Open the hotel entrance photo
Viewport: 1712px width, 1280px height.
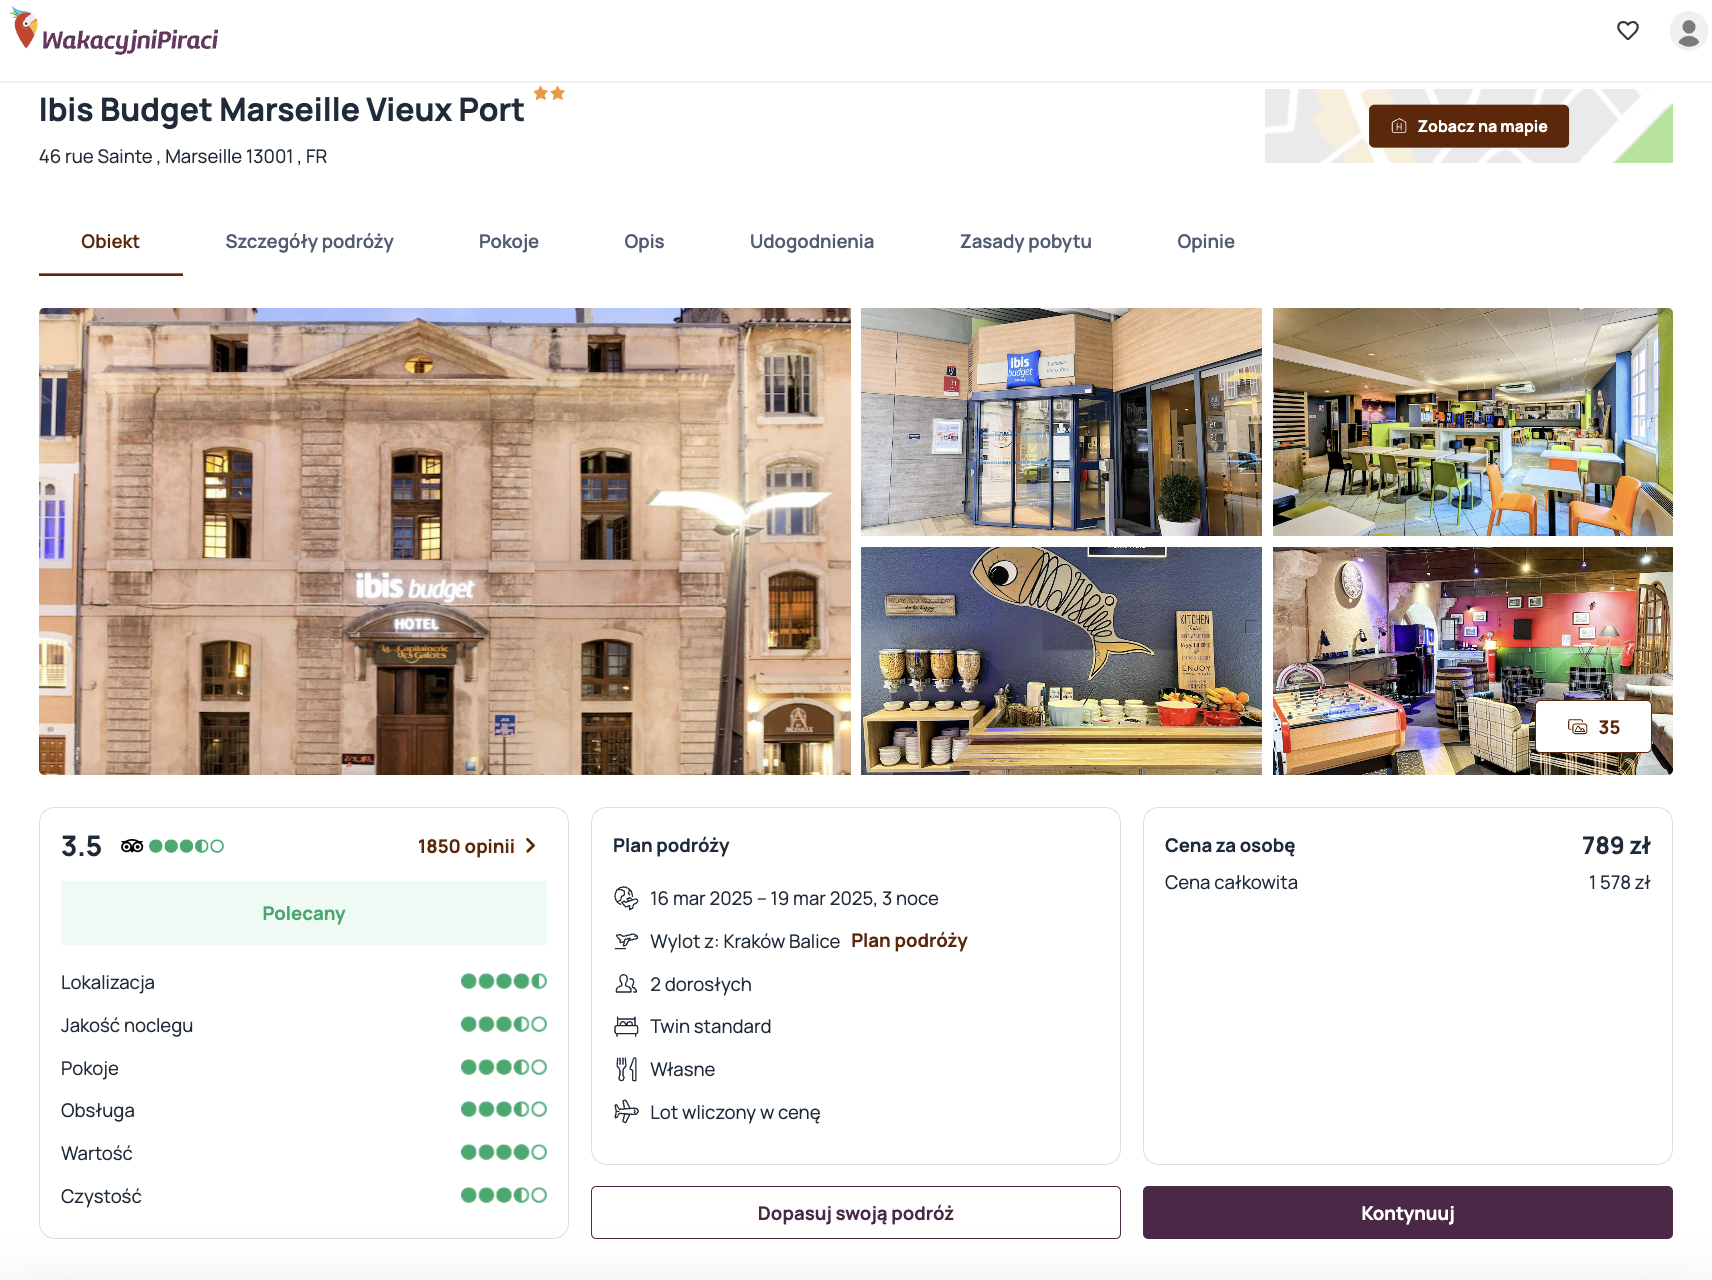click(x=1061, y=422)
